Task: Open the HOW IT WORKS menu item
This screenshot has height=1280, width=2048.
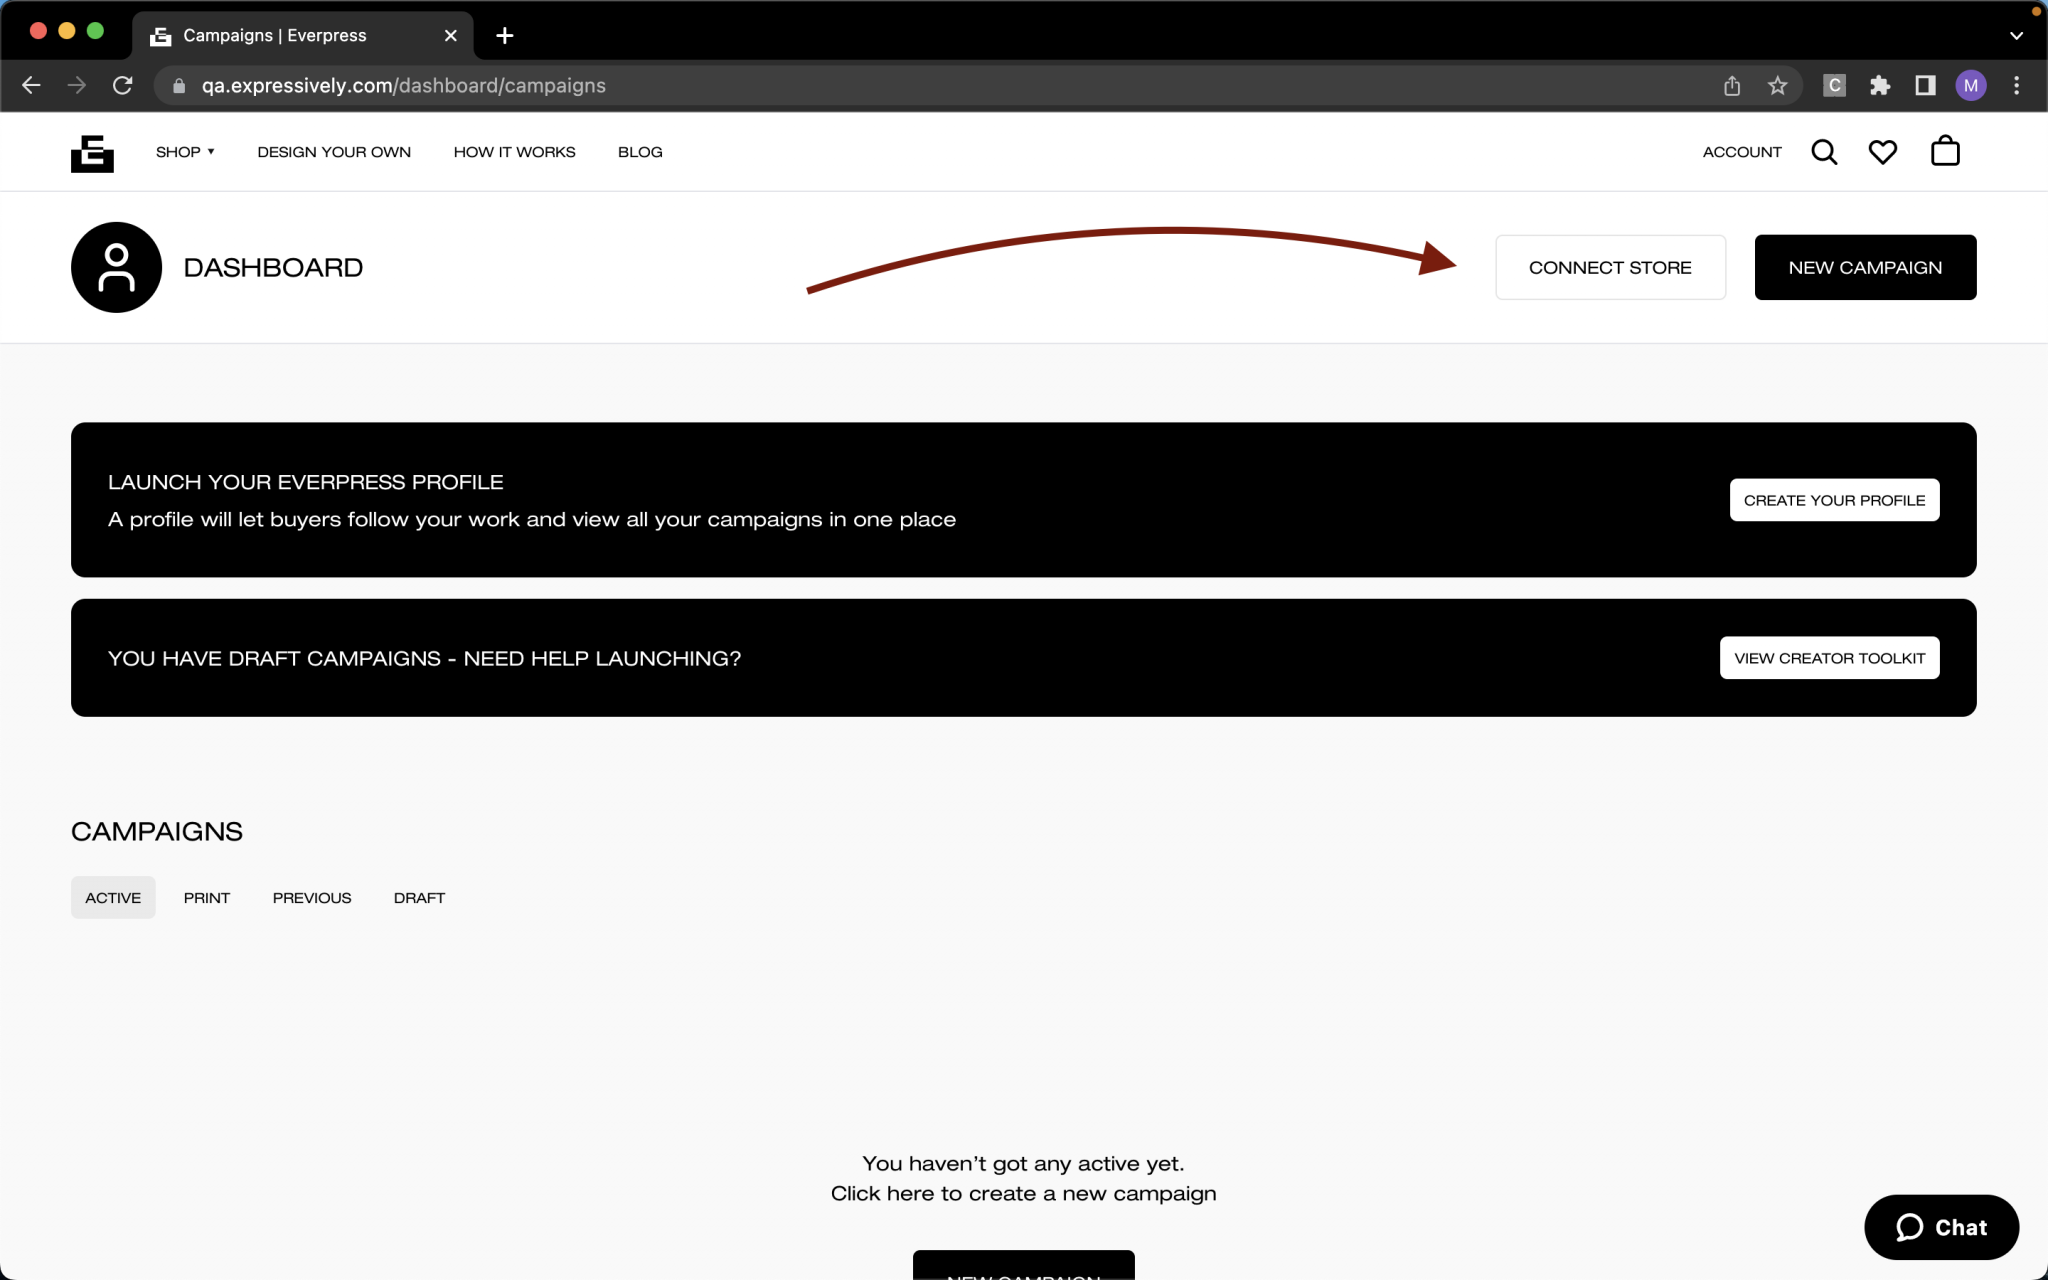Action: [514, 151]
